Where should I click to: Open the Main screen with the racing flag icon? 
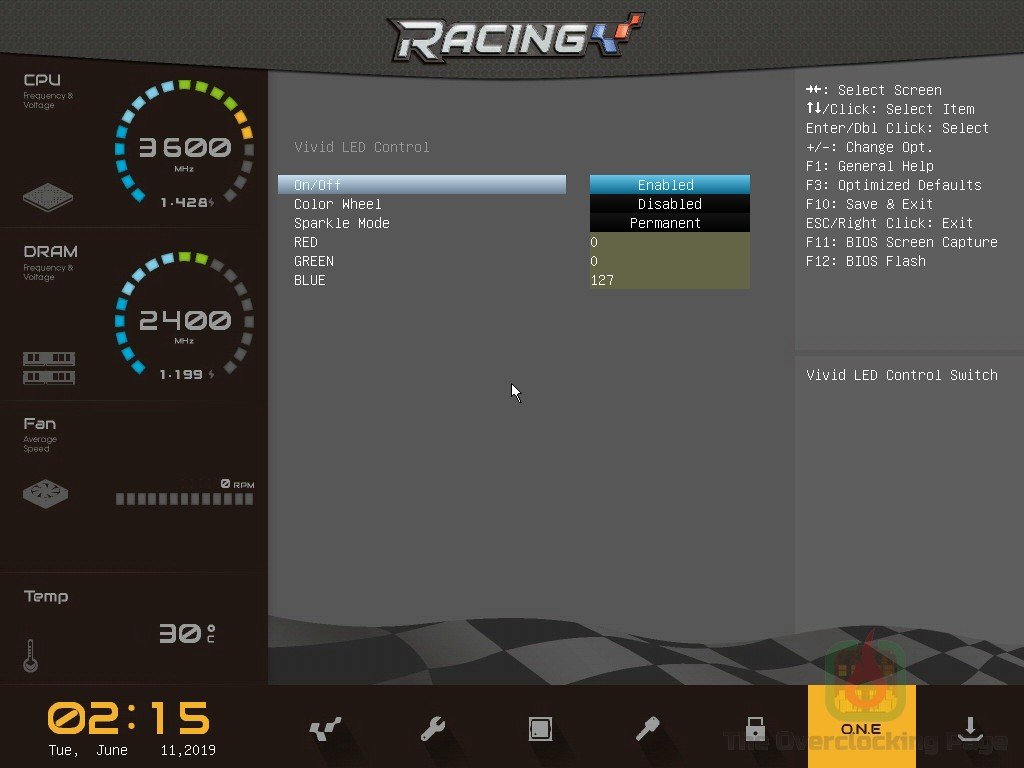[x=325, y=729]
